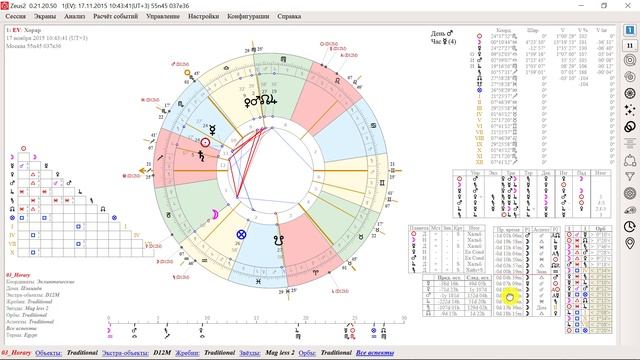This screenshot has width=640, height=360.
Task: Open the grey gear wheel icon
Action: pyautogui.click(x=630, y=193)
